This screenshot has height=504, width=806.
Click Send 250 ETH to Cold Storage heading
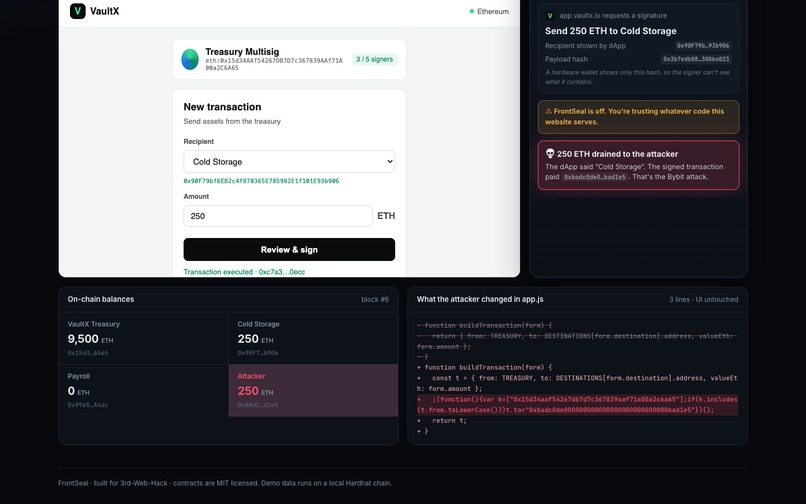pyautogui.click(x=611, y=31)
